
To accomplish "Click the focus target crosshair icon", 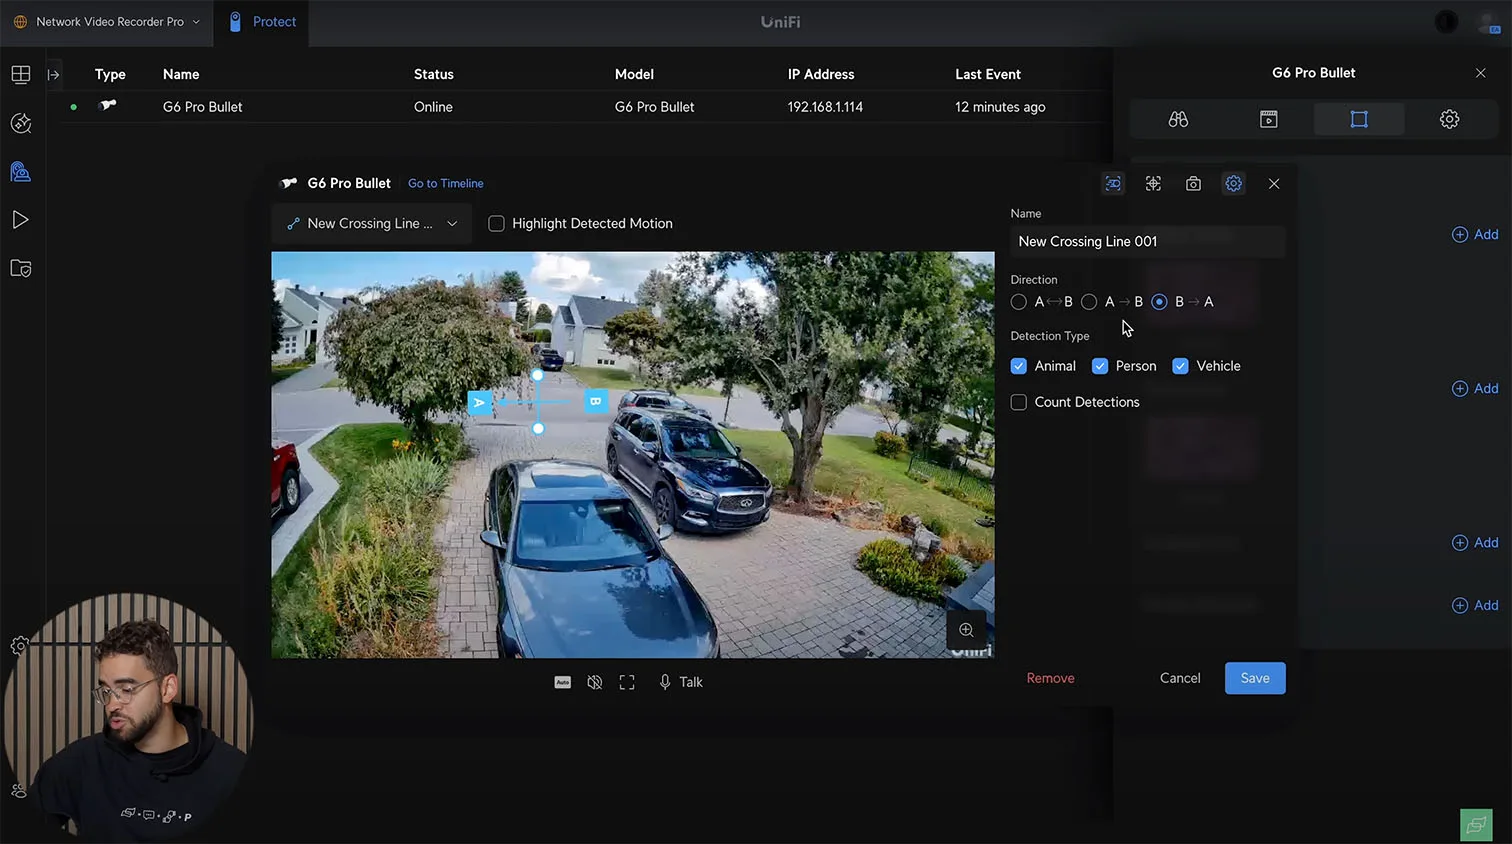I will coord(1153,183).
